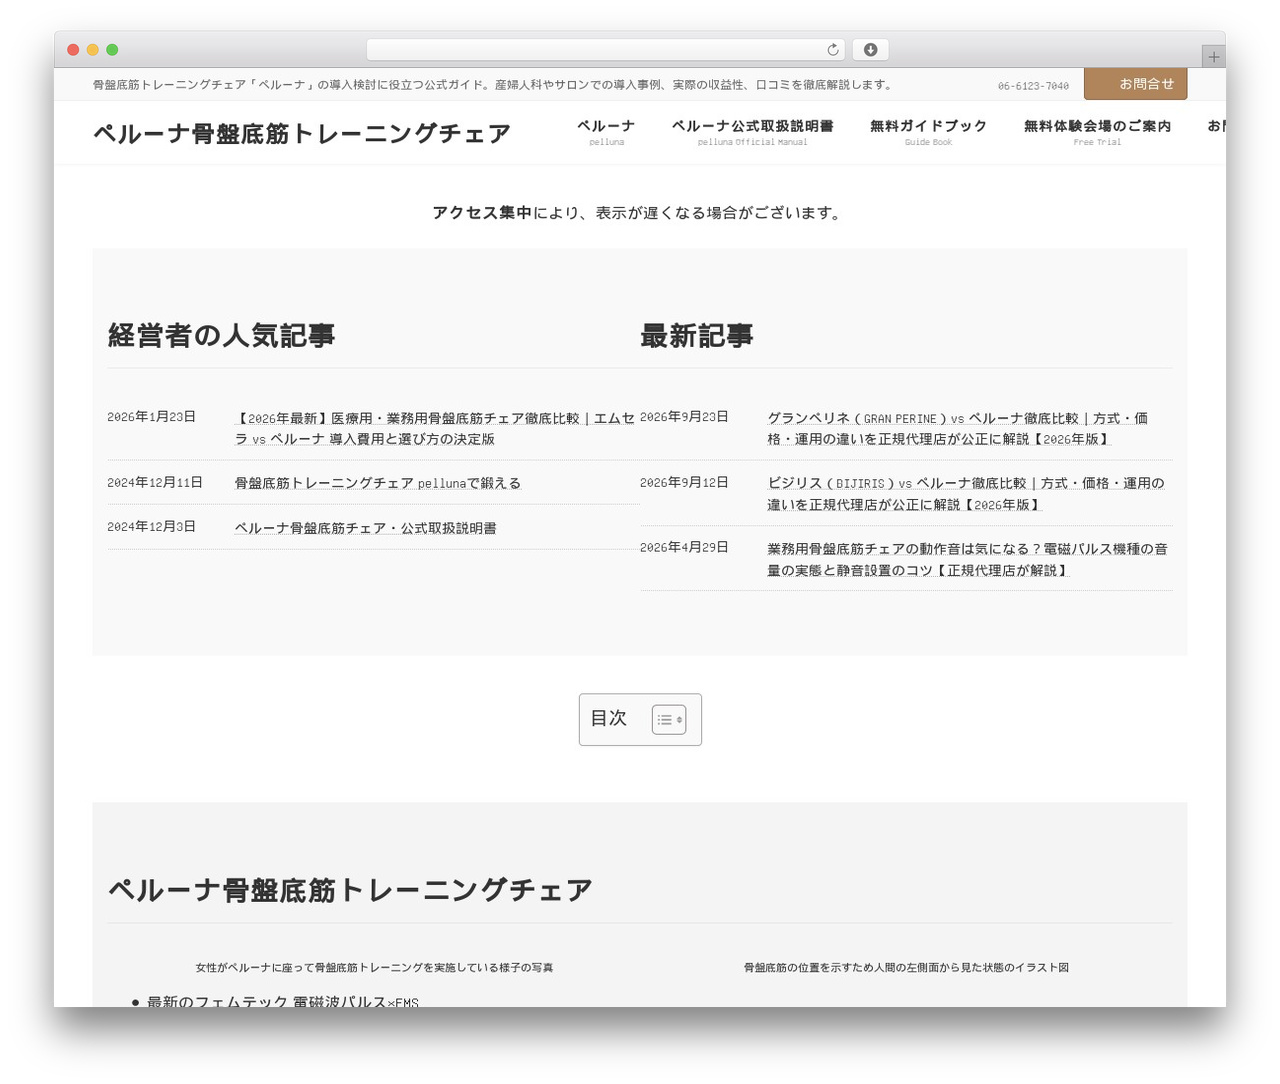
Task: Open article 【2026年最新】医療用・業務用骨盤底筋チェア徹底比較
Action: pyautogui.click(x=435, y=428)
